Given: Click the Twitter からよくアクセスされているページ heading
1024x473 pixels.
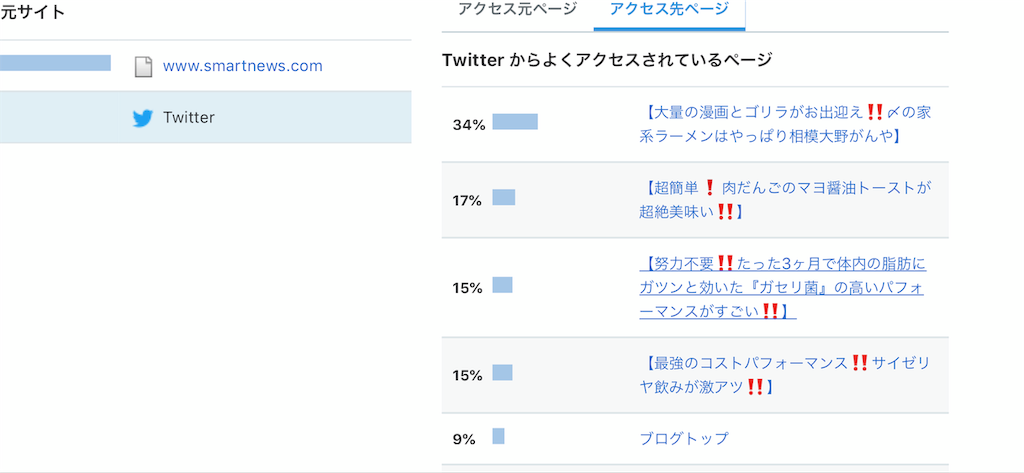Looking at the screenshot, I should pyautogui.click(x=607, y=60).
